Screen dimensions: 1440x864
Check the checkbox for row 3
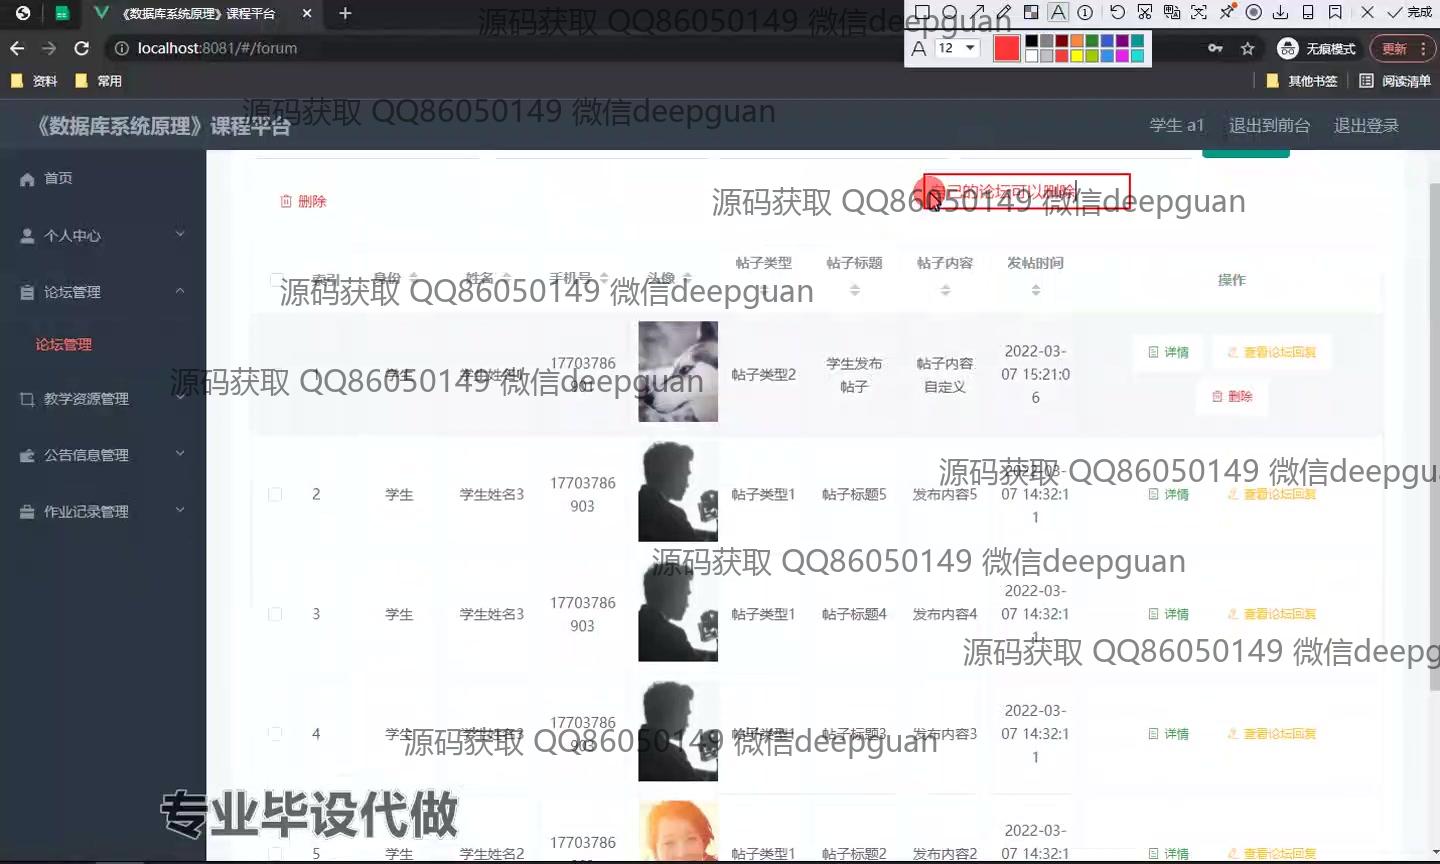(x=275, y=614)
